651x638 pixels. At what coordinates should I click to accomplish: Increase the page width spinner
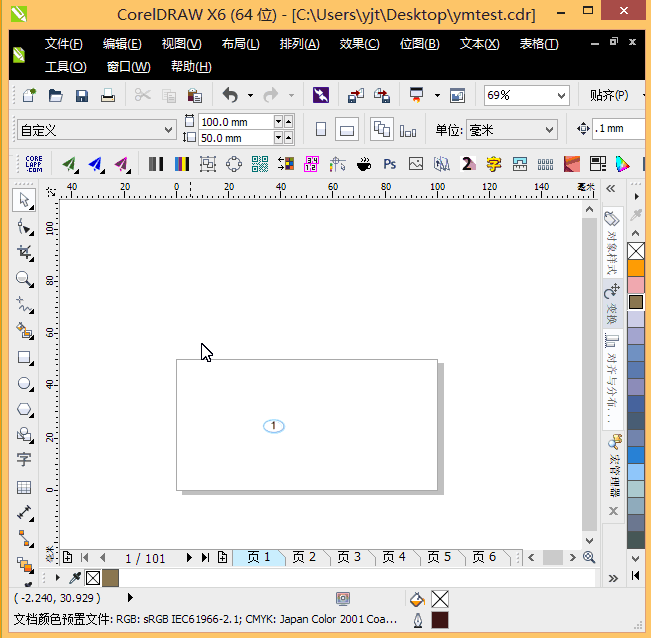coord(289,121)
